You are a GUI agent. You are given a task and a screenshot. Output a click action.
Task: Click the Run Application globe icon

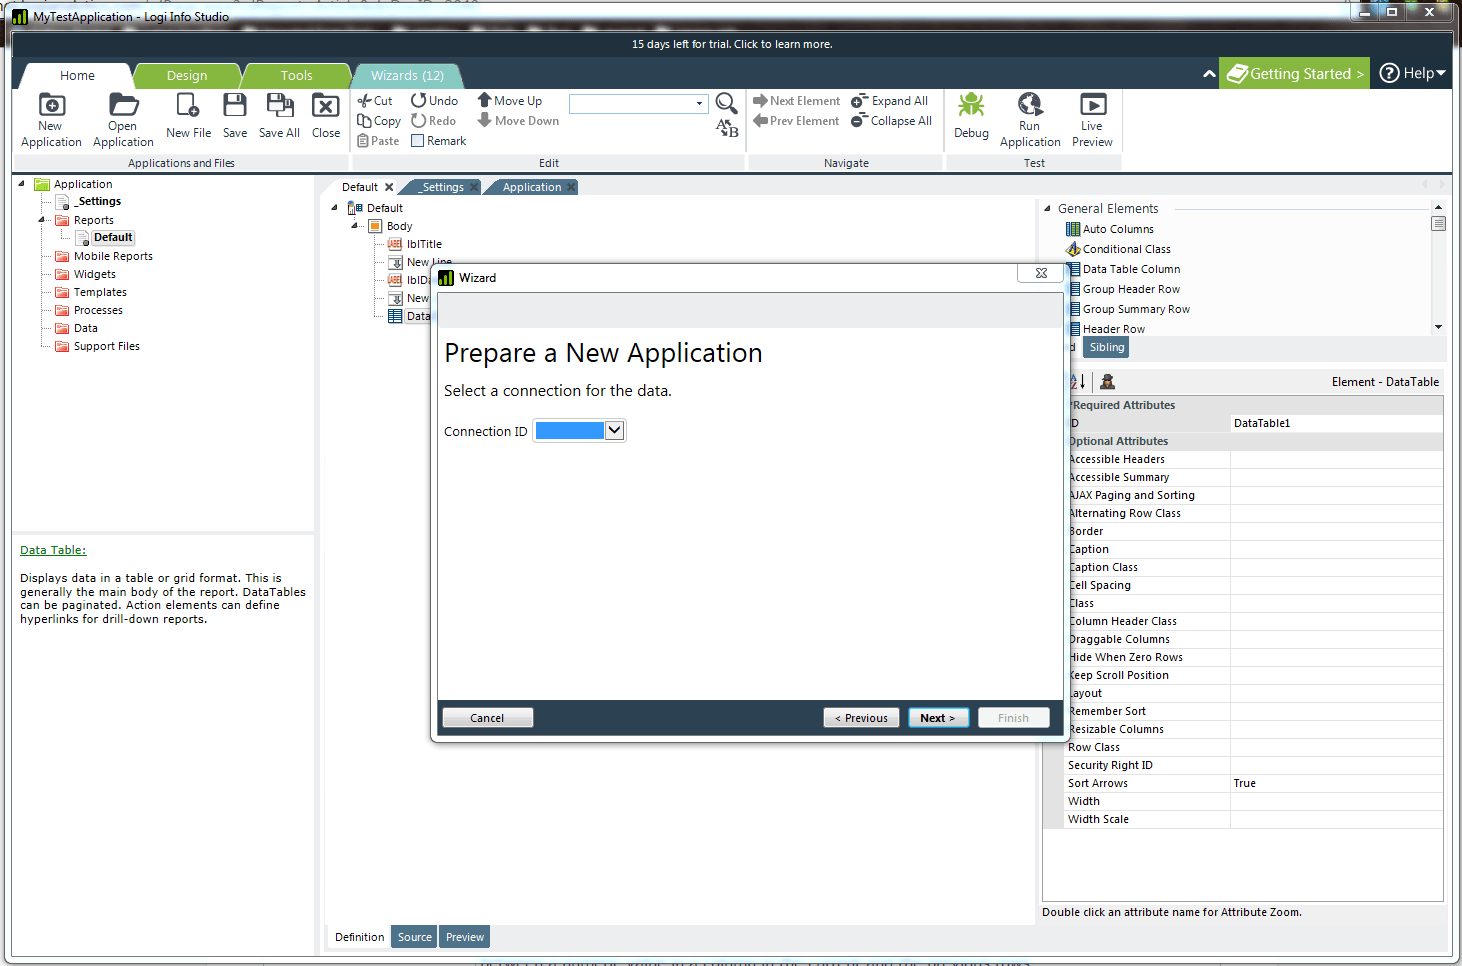click(x=1029, y=105)
